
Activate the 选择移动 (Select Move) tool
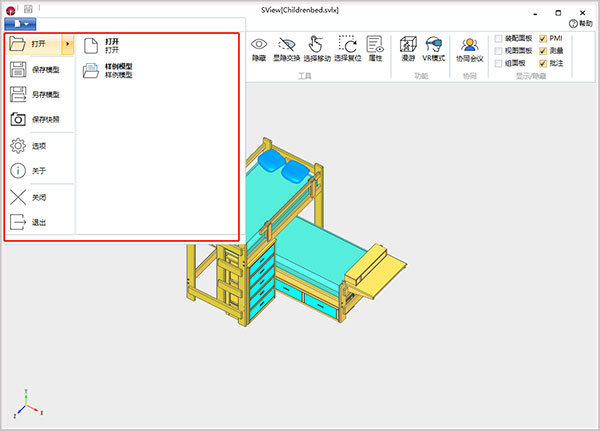click(317, 46)
